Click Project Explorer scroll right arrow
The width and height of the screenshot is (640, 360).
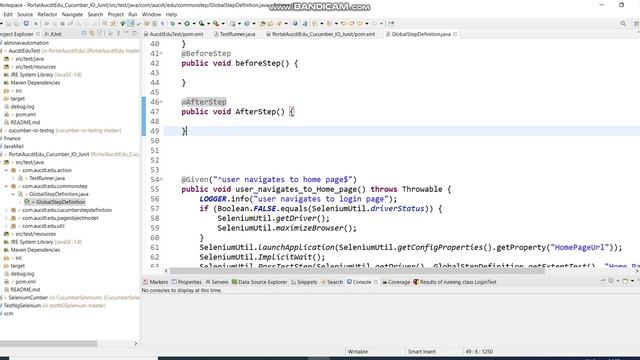point(136,344)
